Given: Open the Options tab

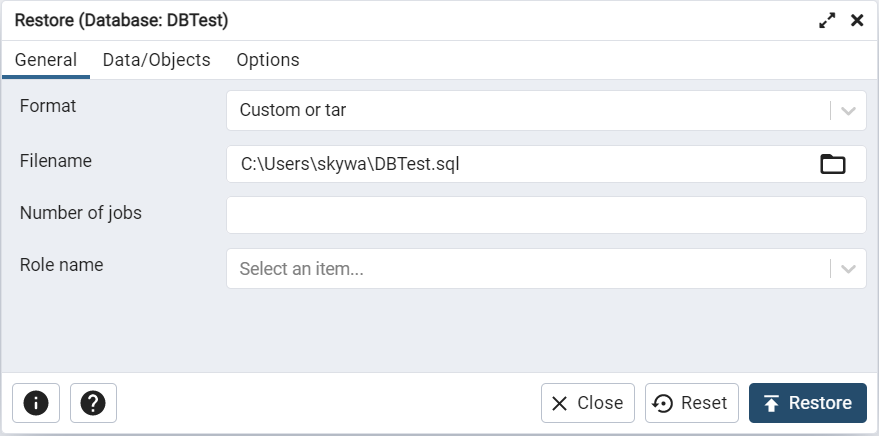Looking at the screenshot, I should click(x=268, y=60).
